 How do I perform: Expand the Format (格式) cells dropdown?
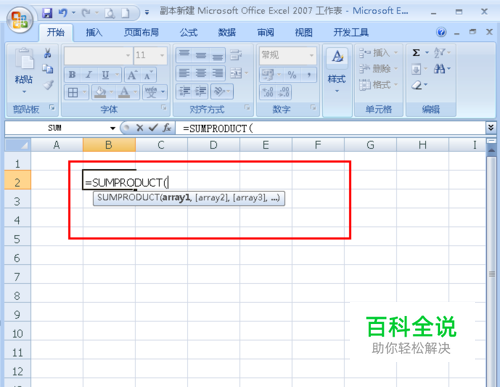pyautogui.click(x=396, y=85)
